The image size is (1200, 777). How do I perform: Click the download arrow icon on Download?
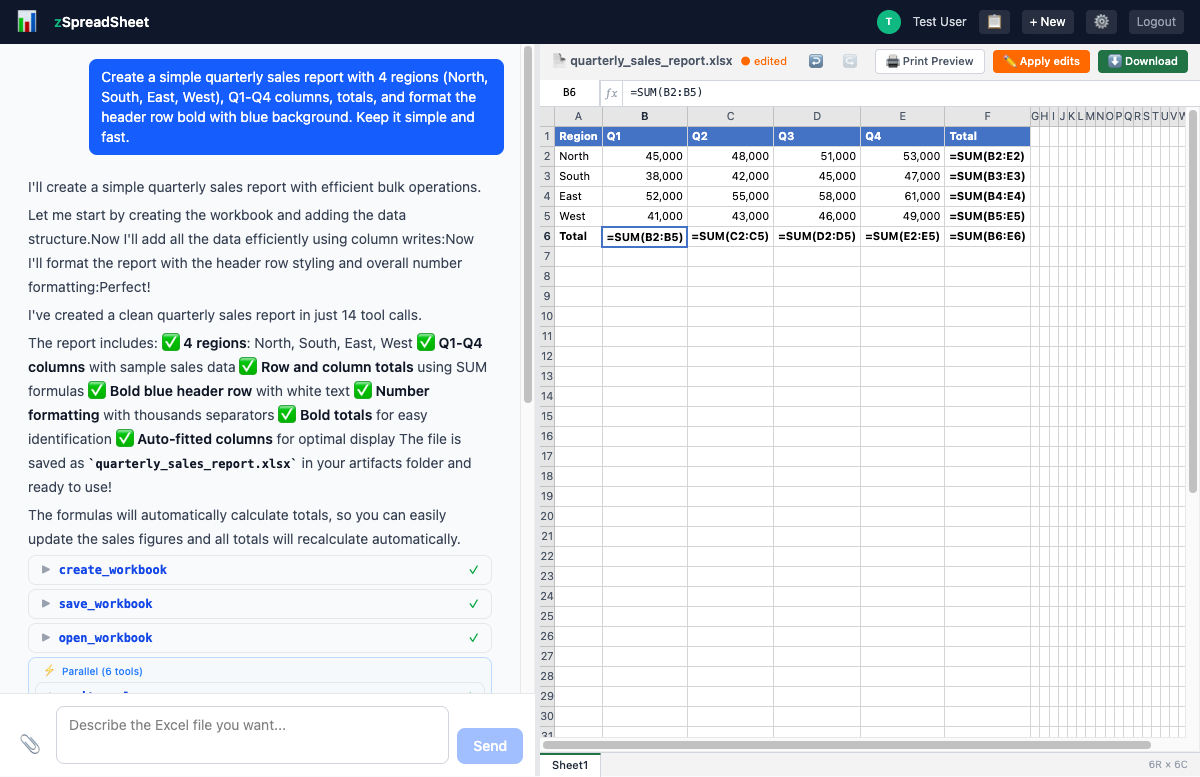1112,61
